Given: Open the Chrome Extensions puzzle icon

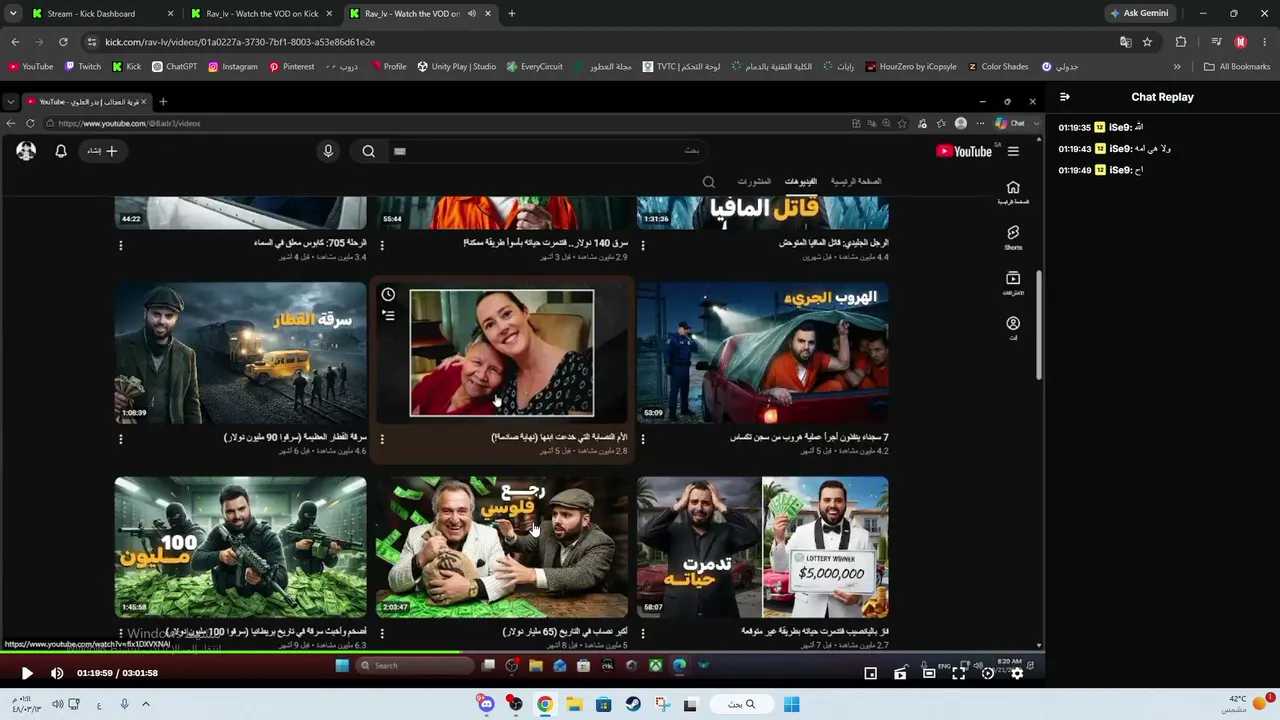Looking at the screenshot, I should 1181,42.
